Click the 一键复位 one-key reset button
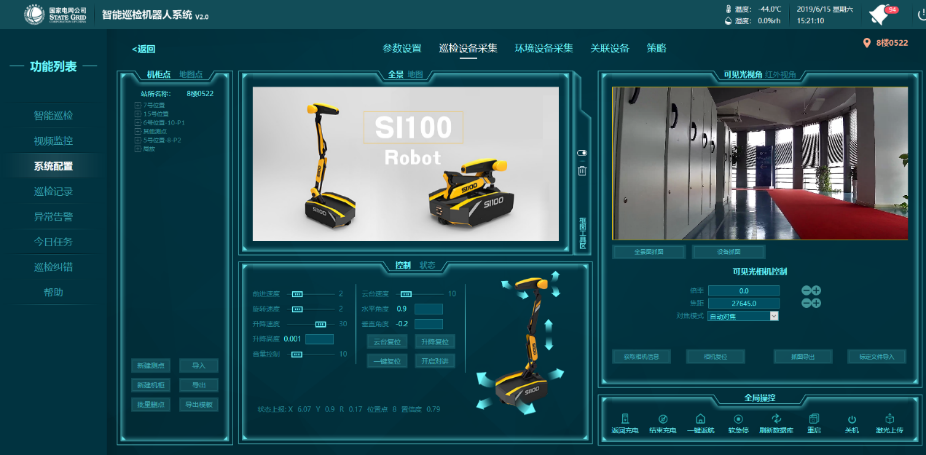926x455 pixels. (x=387, y=361)
